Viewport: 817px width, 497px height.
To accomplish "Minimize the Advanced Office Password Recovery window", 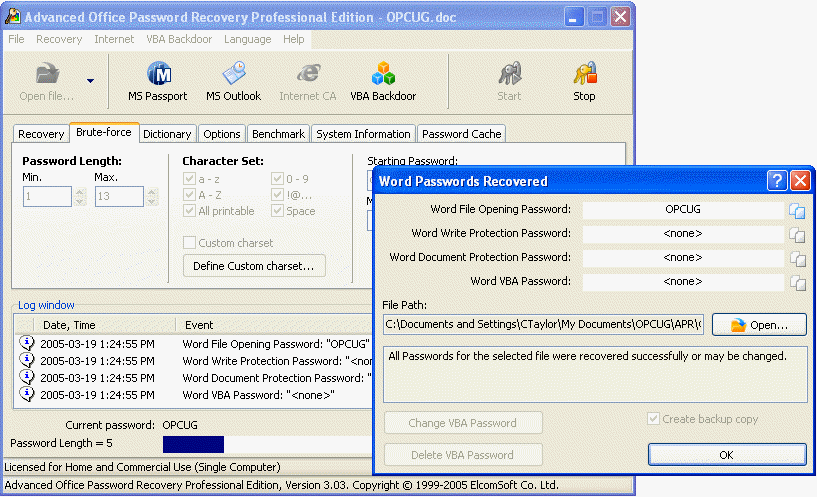I will click(574, 17).
